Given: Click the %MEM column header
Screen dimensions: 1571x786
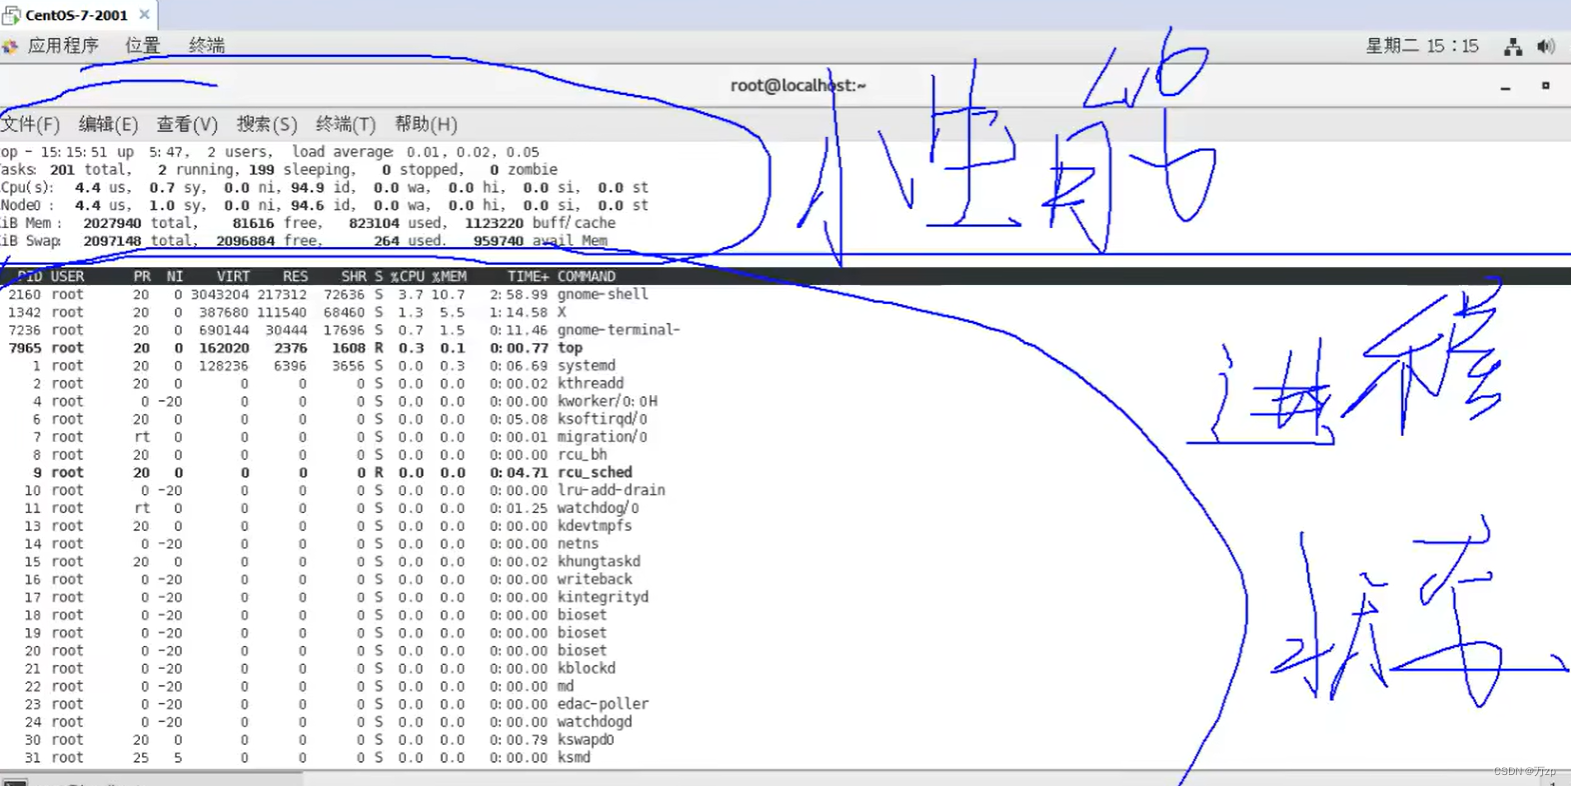Looking at the screenshot, I should pos(449,276).
